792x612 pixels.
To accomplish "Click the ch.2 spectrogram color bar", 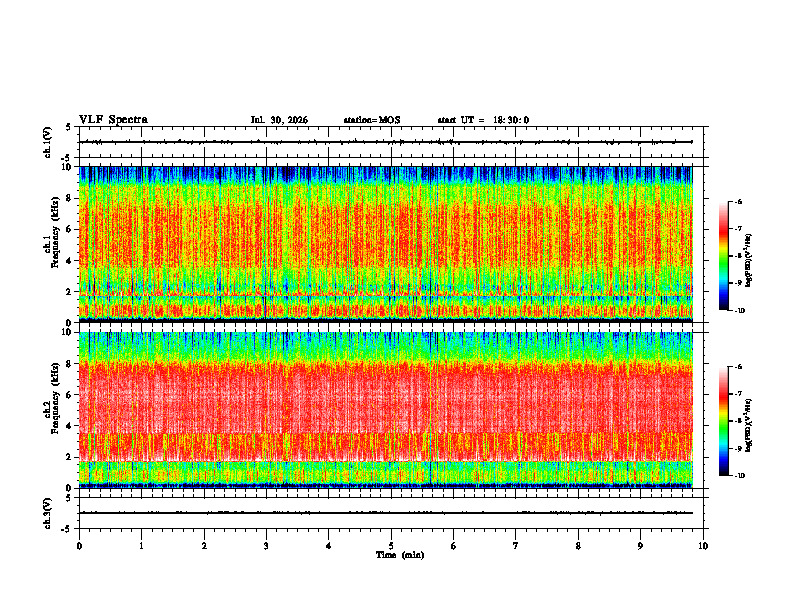I will [x=723, y=421].
